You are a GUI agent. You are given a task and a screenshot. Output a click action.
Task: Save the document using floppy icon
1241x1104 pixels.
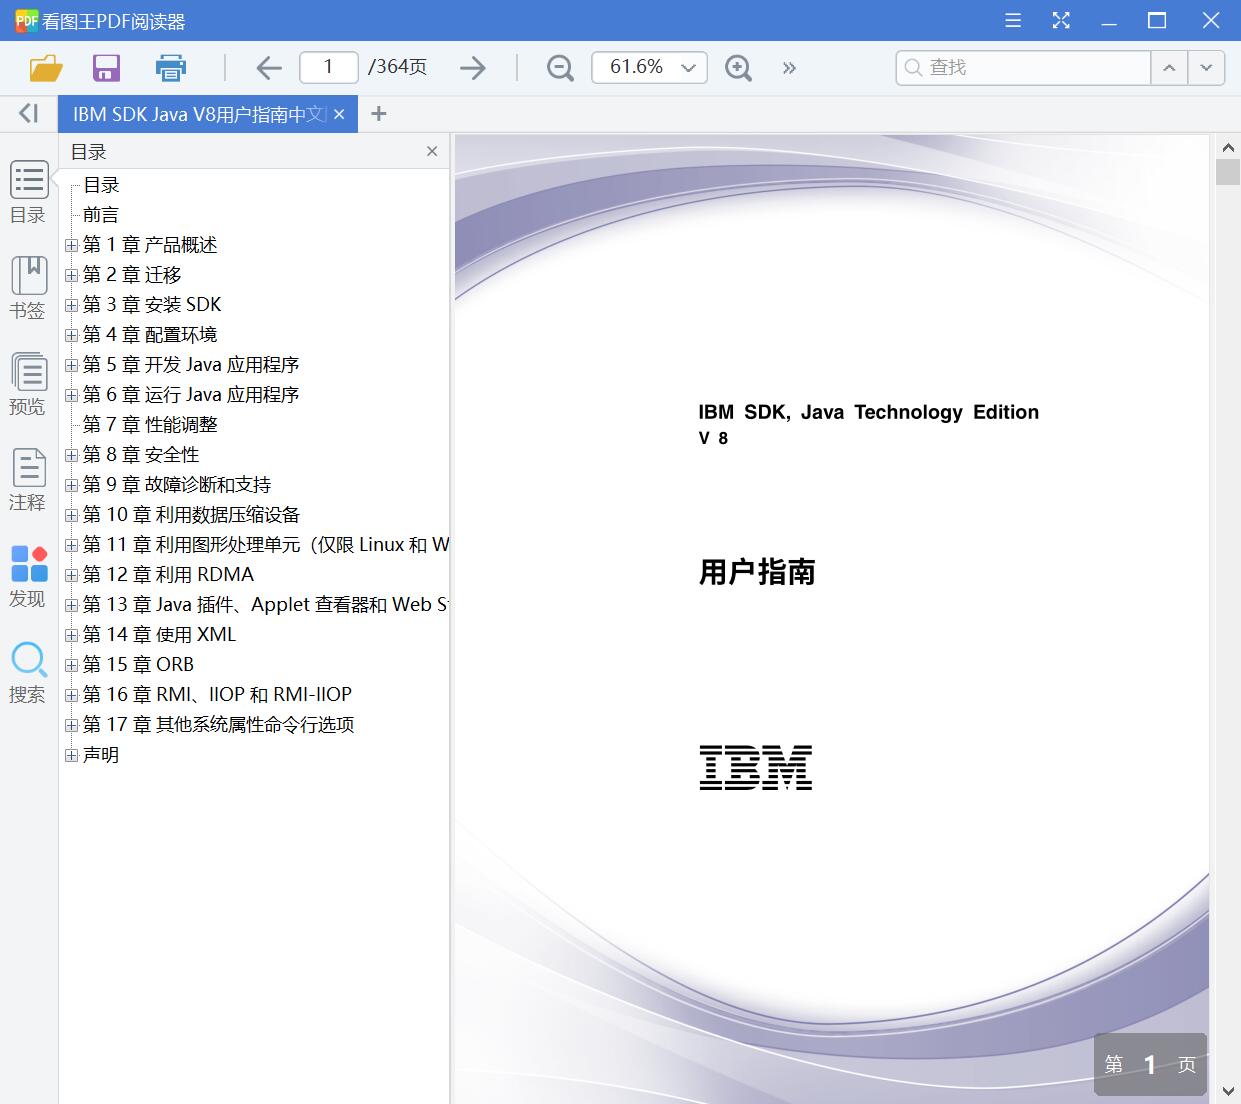tap(106, 68)
